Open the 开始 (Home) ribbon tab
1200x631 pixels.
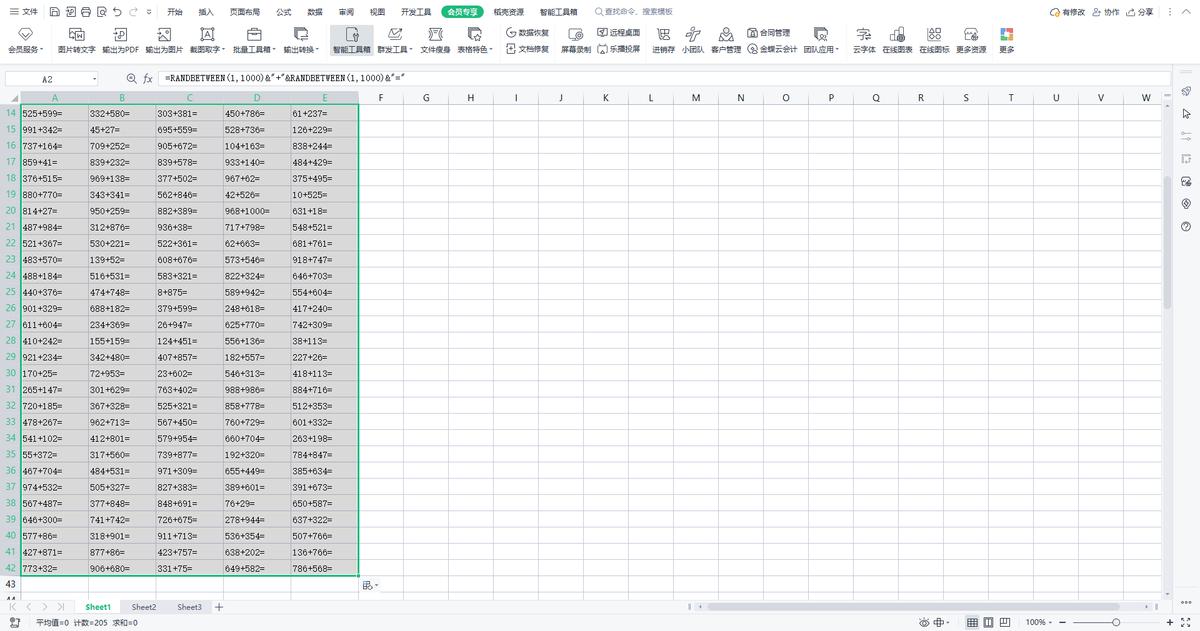click(175, 12)
